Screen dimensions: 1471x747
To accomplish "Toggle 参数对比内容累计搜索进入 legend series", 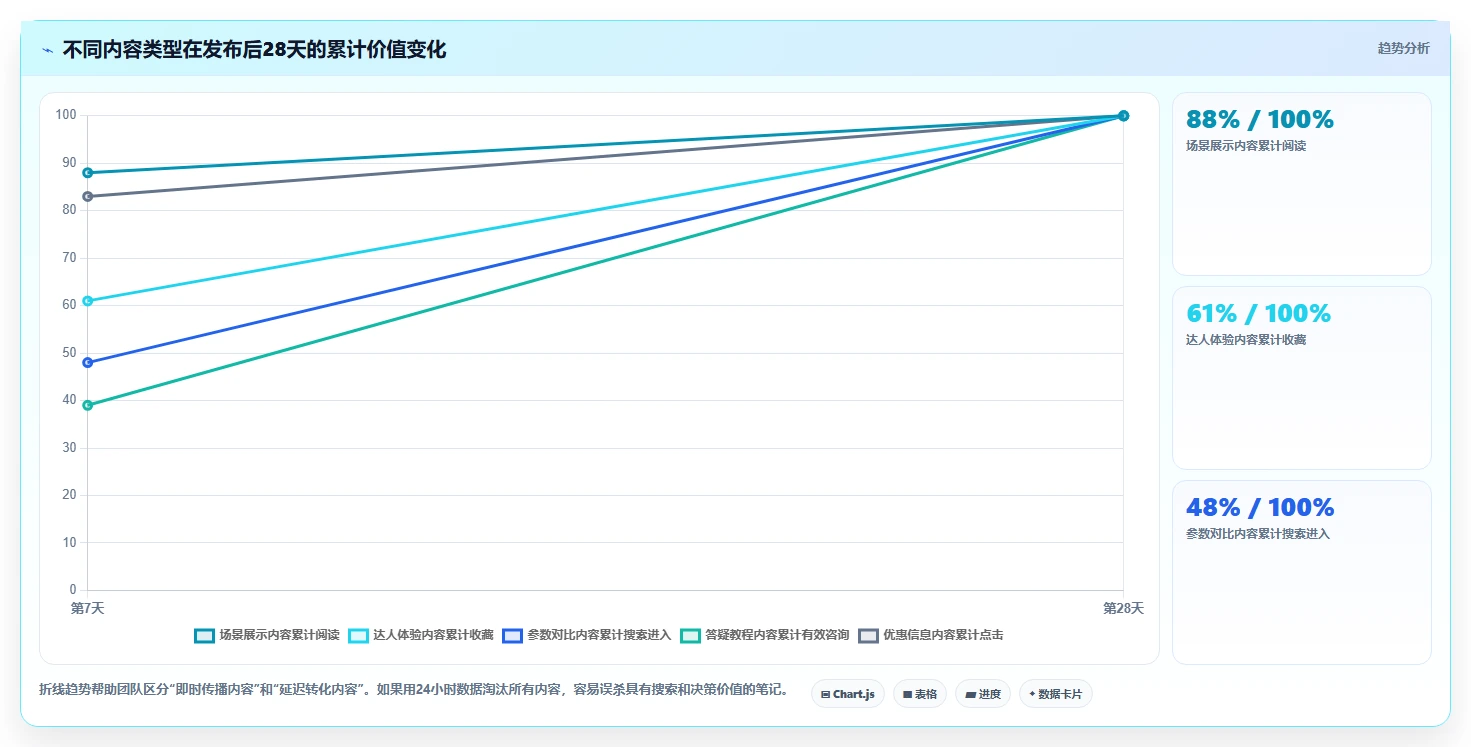I will pos(587,635).
